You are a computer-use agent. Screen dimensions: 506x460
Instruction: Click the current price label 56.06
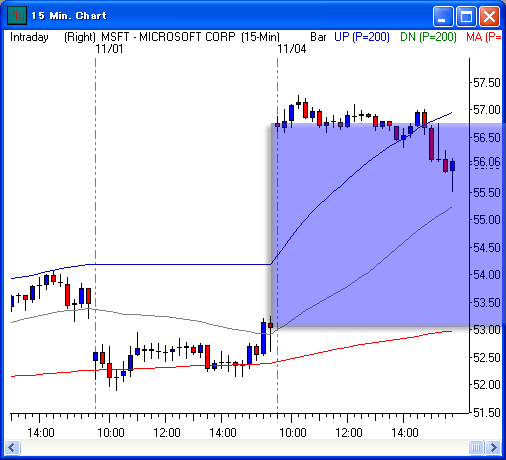(487, 162)
